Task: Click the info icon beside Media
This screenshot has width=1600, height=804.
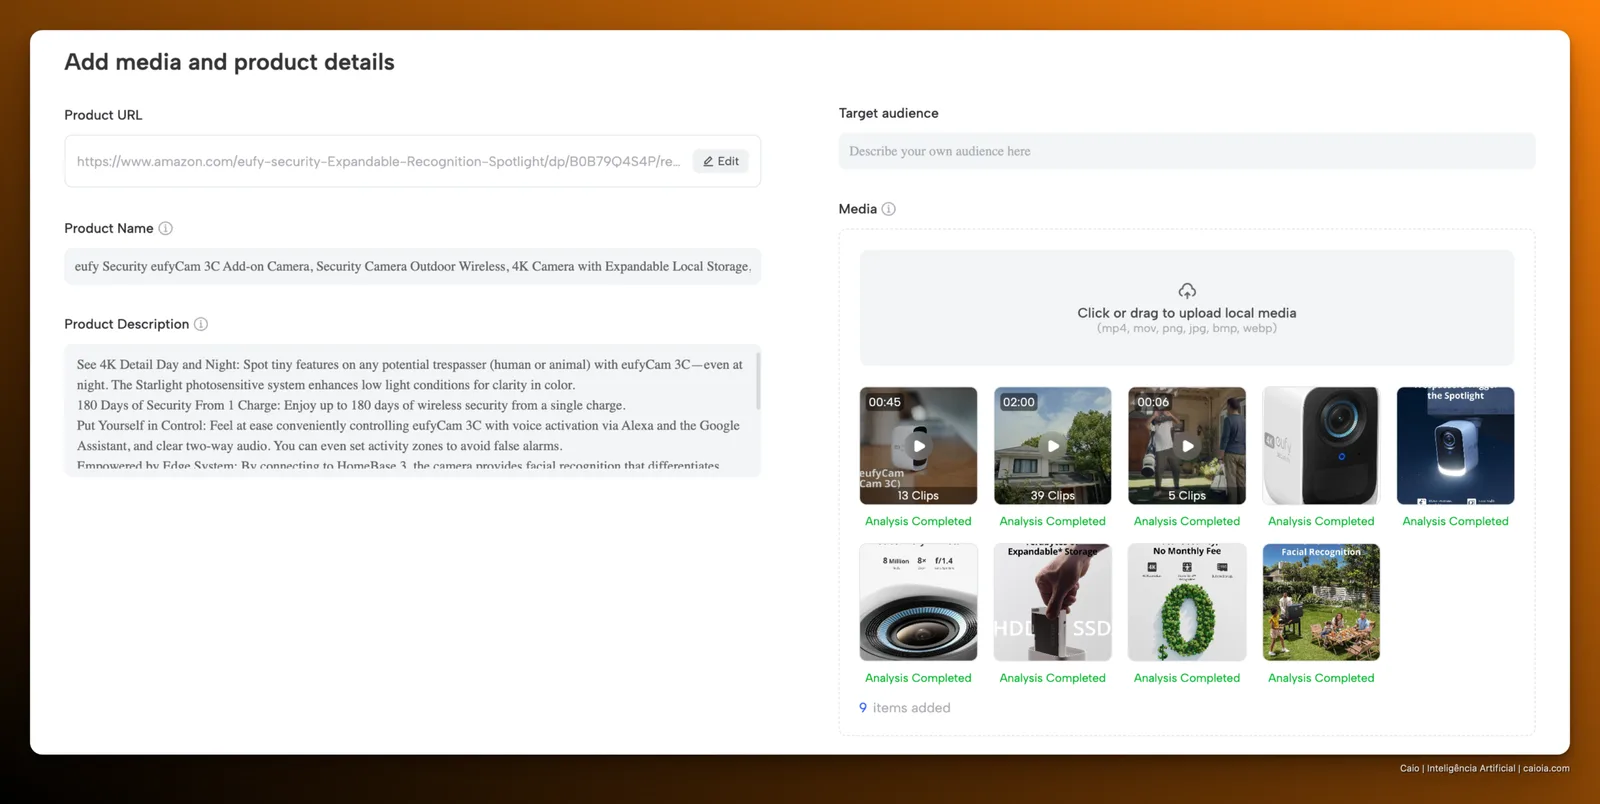Action: point(889,209)
